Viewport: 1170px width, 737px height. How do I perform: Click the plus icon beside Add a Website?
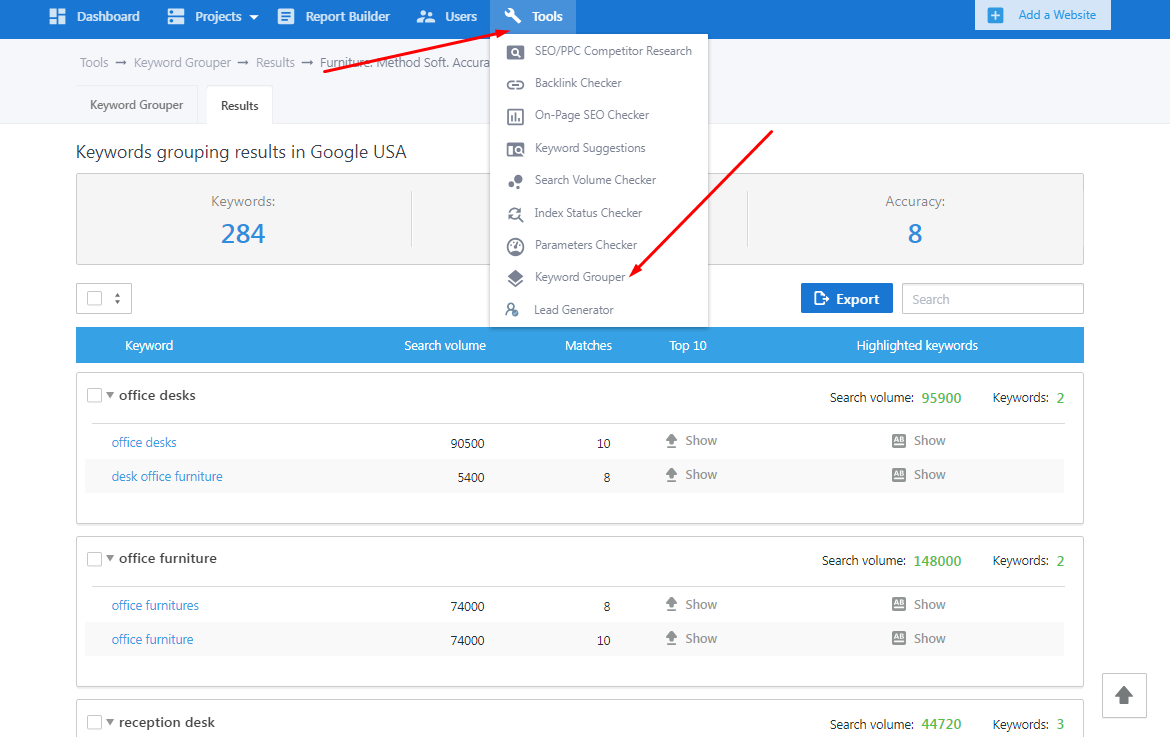pyautogui.click(x=995, y=15)
